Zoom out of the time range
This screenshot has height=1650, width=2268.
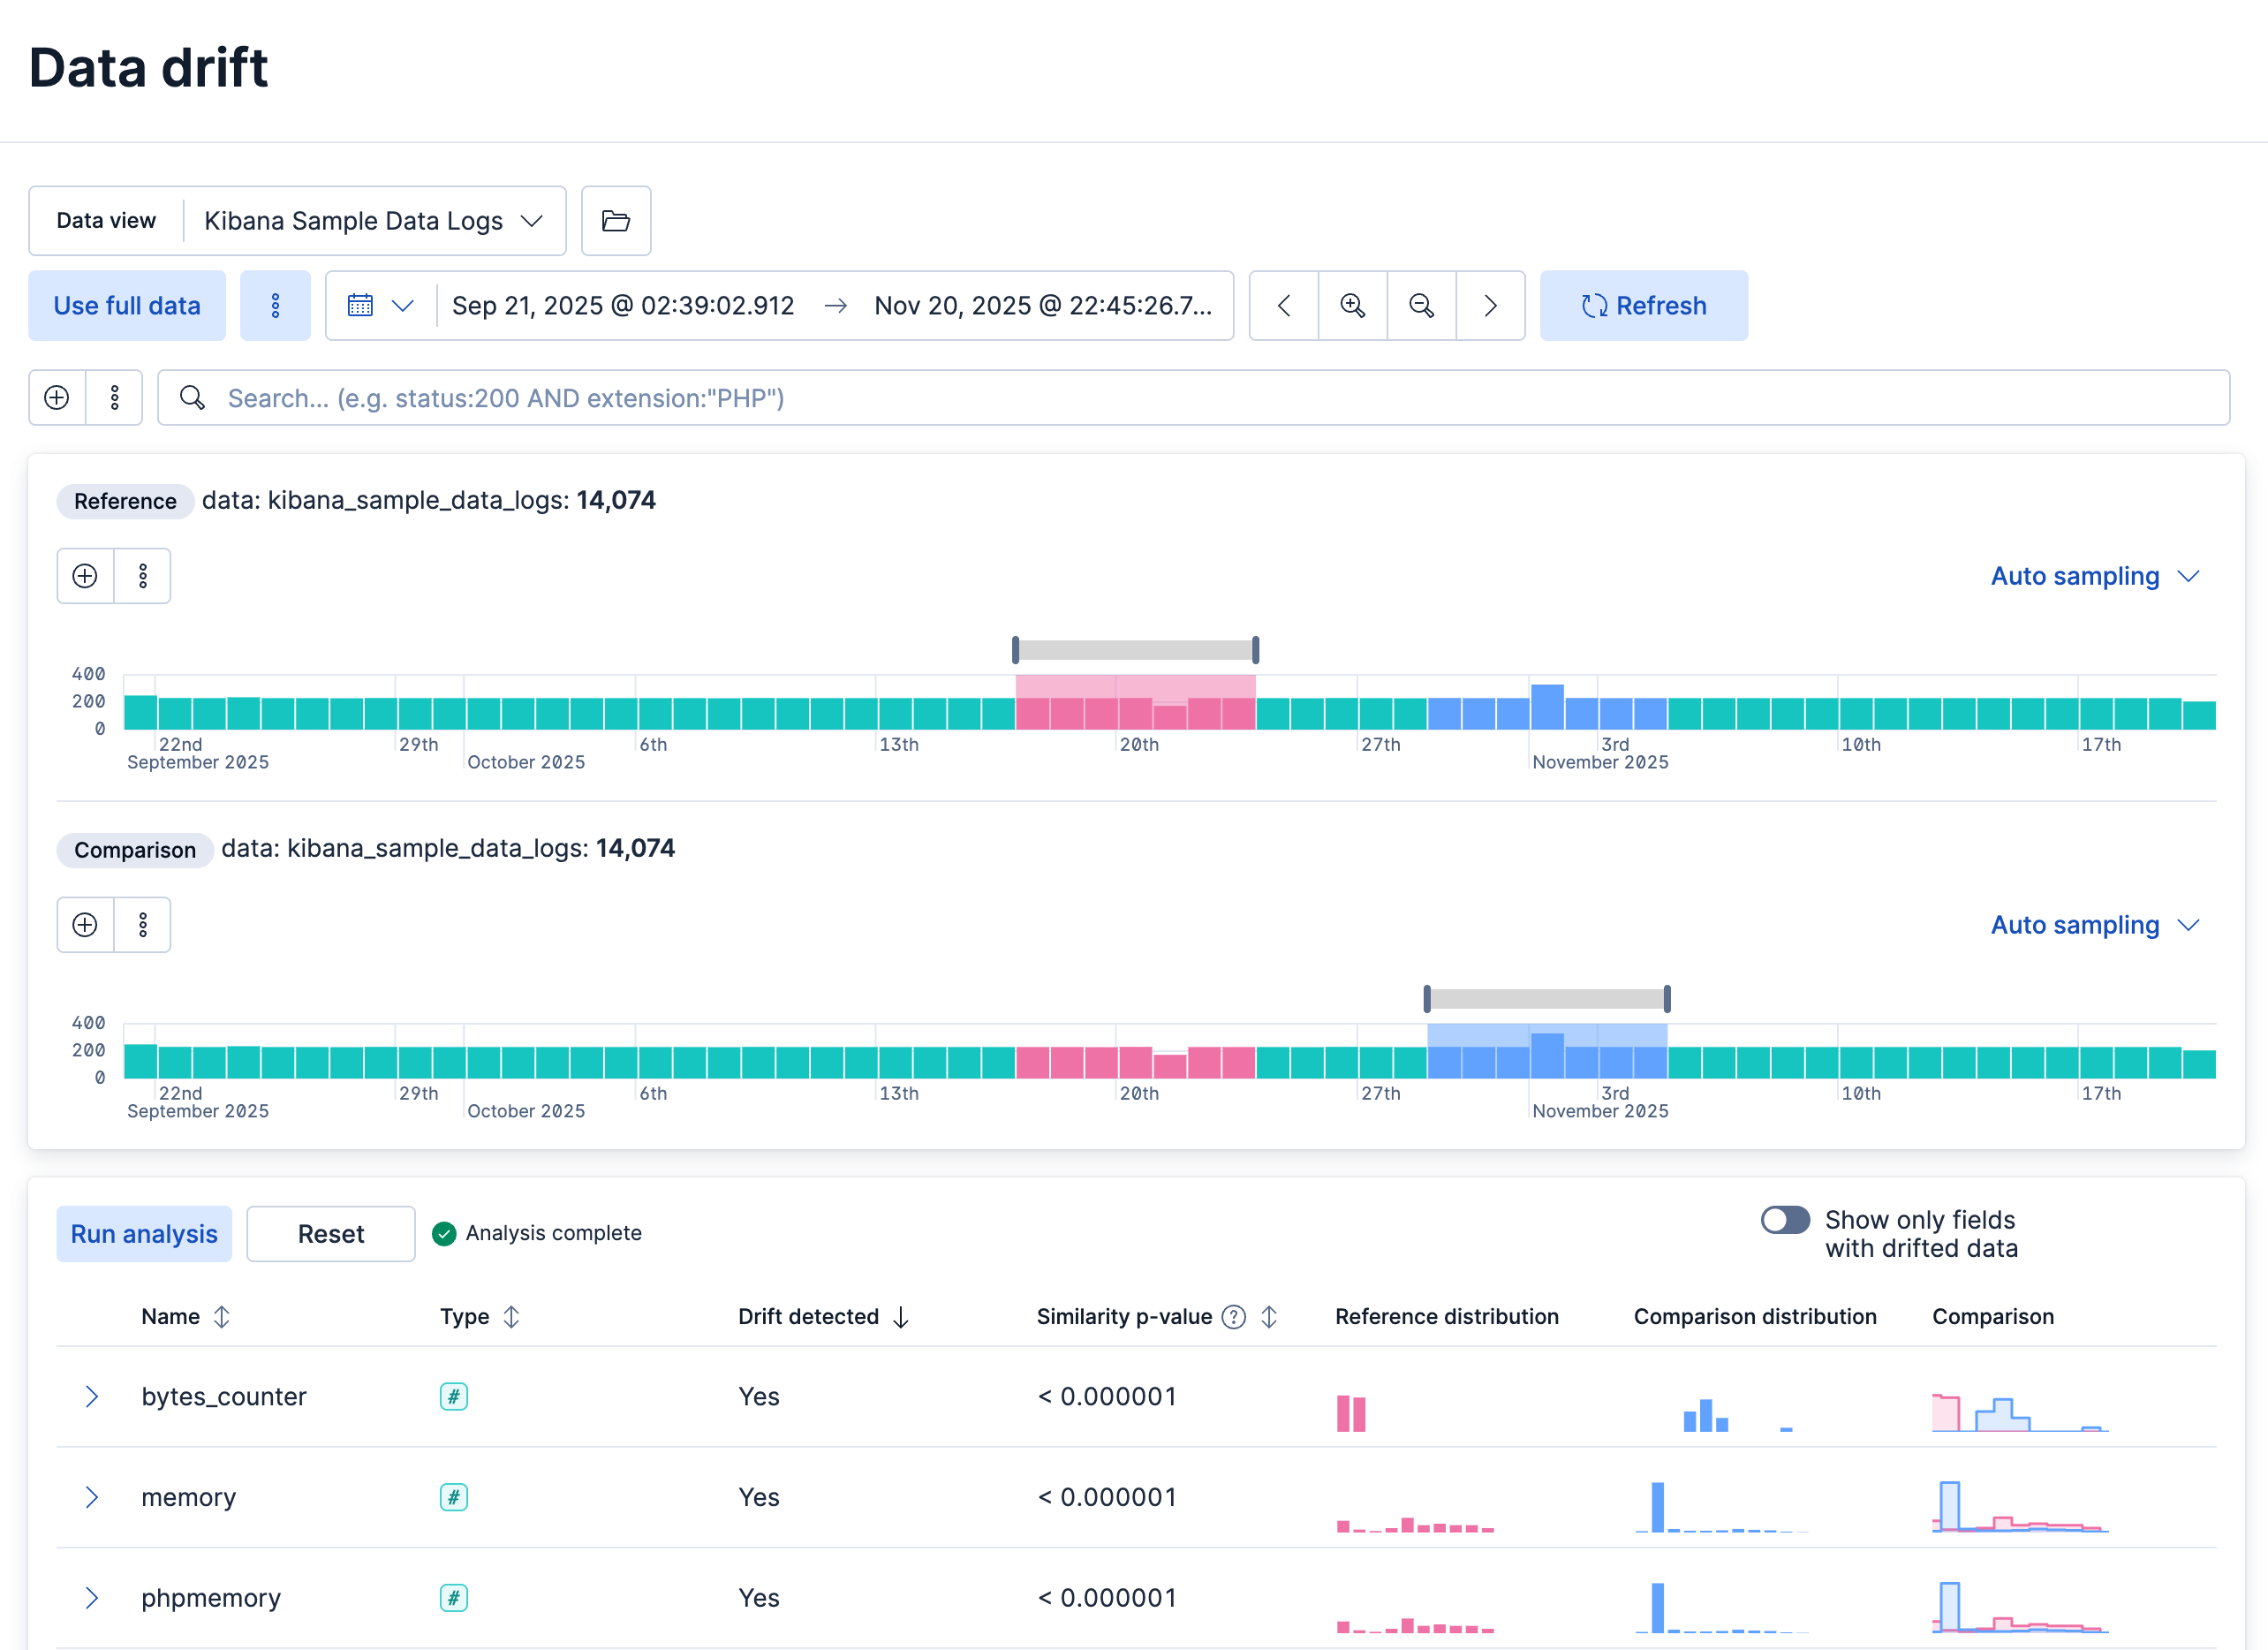click(x=1421, y=306)
